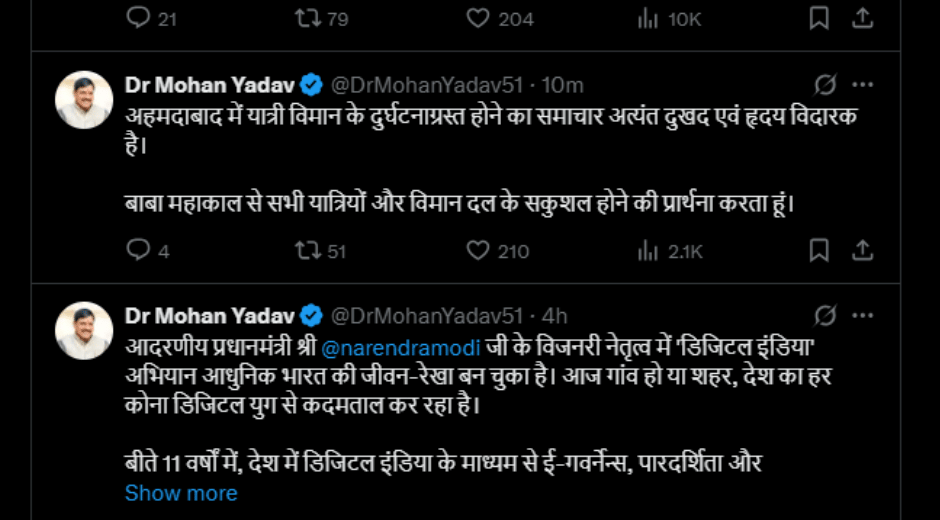Repost the top tweet with 79 reposts
Screen dimensions: 940x520
(x=308, y=18)
